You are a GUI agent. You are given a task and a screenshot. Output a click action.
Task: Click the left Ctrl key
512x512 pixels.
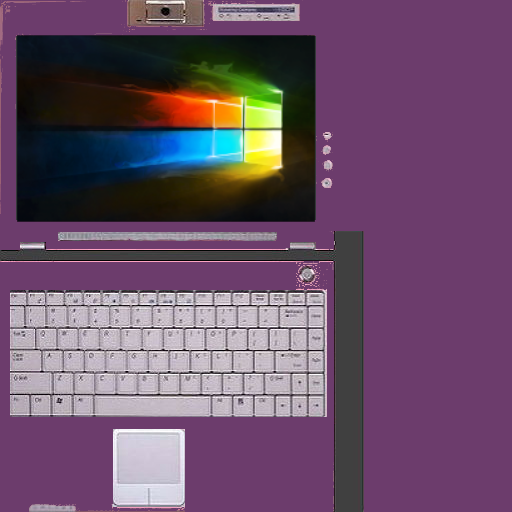[41, 406]
